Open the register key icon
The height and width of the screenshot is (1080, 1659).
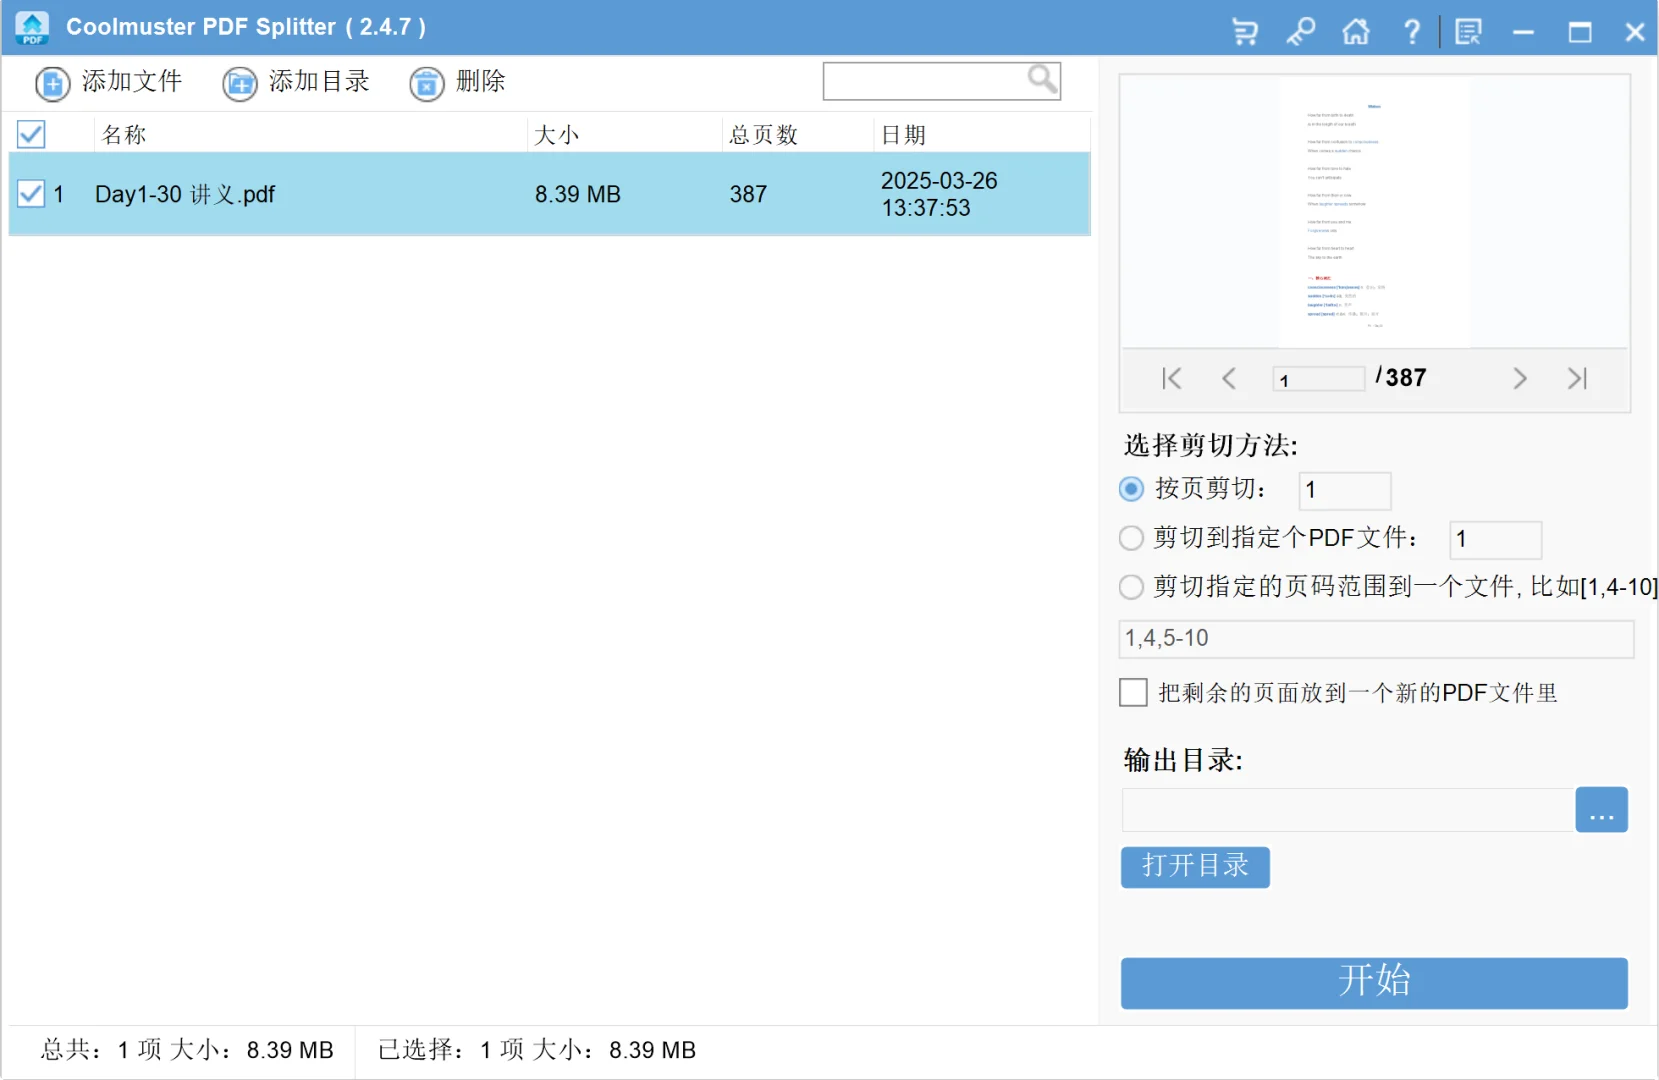1300,32
